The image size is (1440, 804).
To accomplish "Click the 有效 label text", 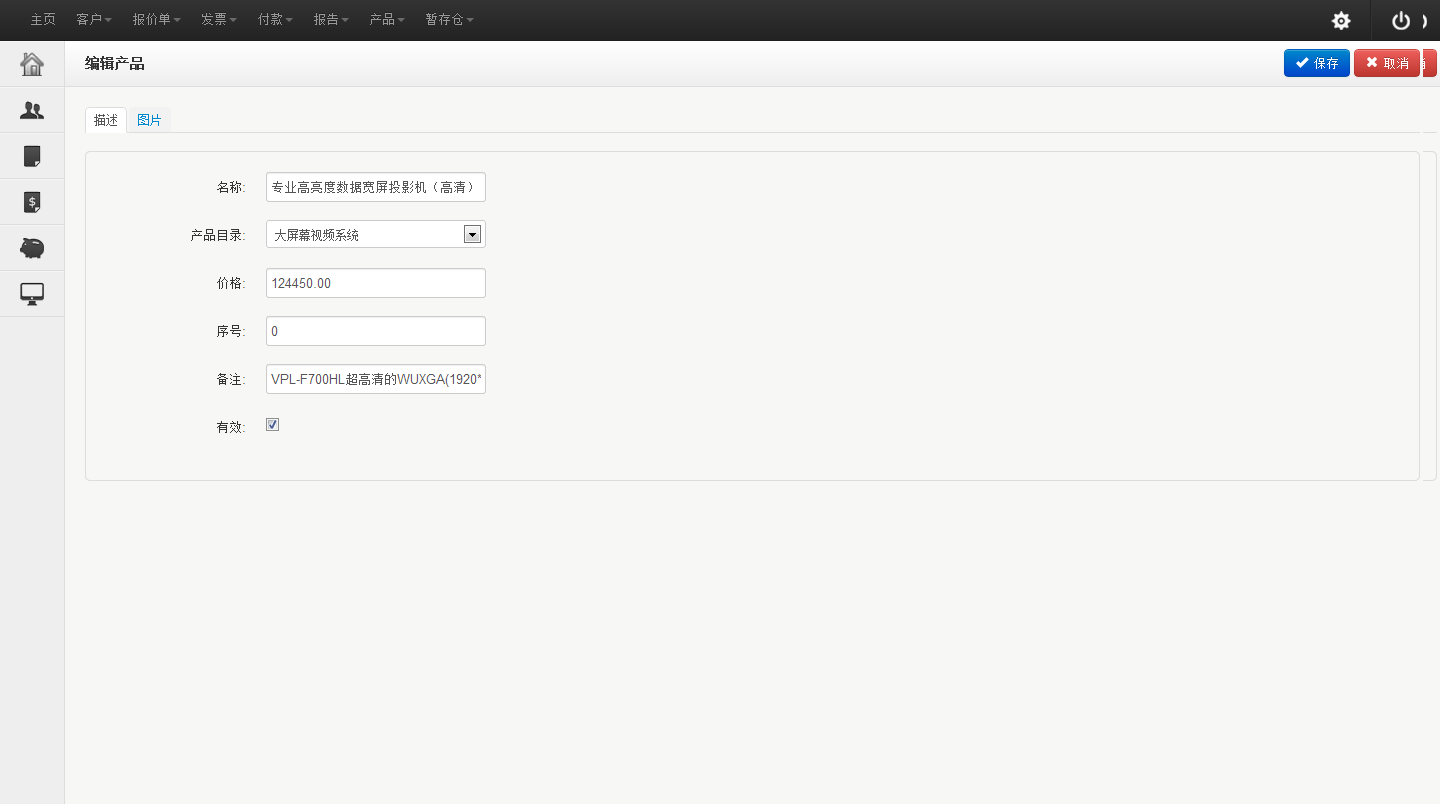I will coord(231,428).
